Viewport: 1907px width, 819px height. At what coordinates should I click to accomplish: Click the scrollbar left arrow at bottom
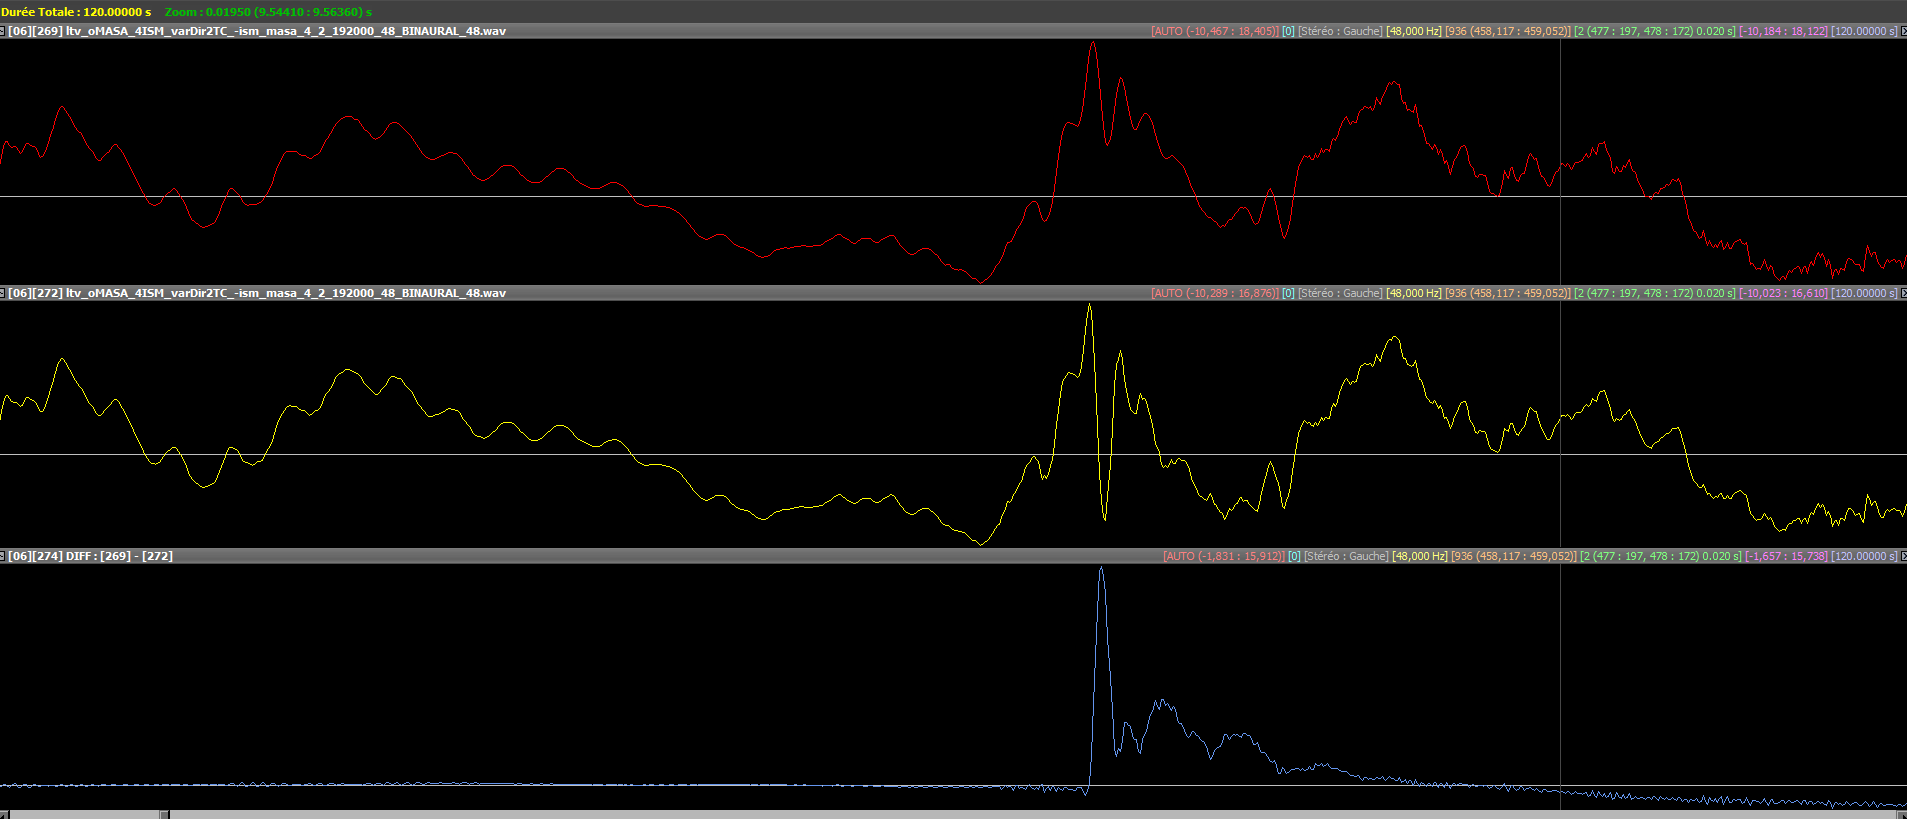(4, 814)
